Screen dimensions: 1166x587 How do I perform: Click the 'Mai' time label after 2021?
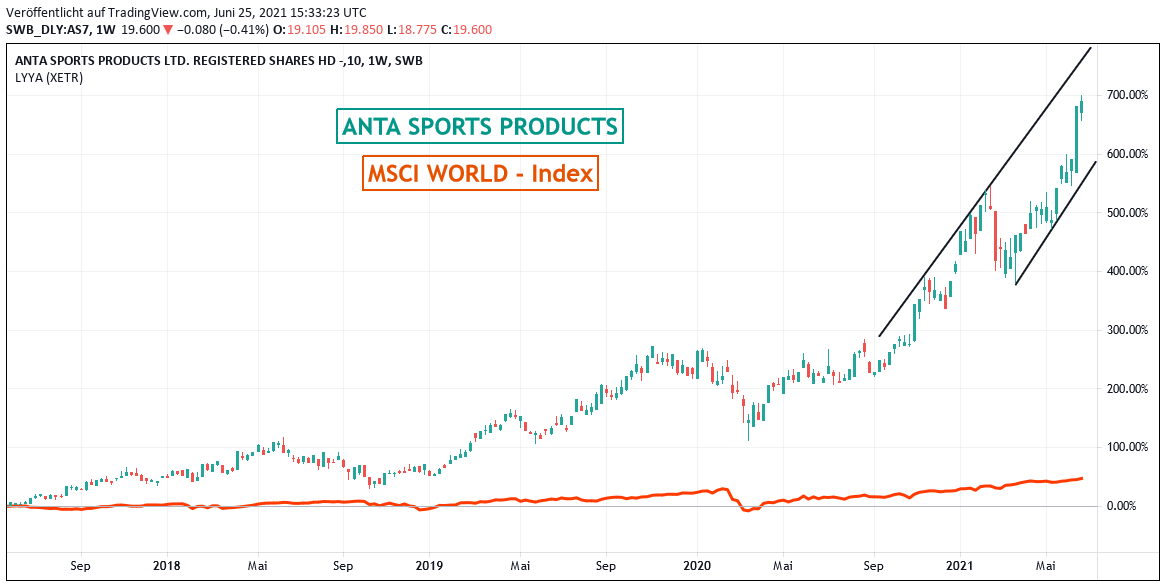tap(1046, 565)
